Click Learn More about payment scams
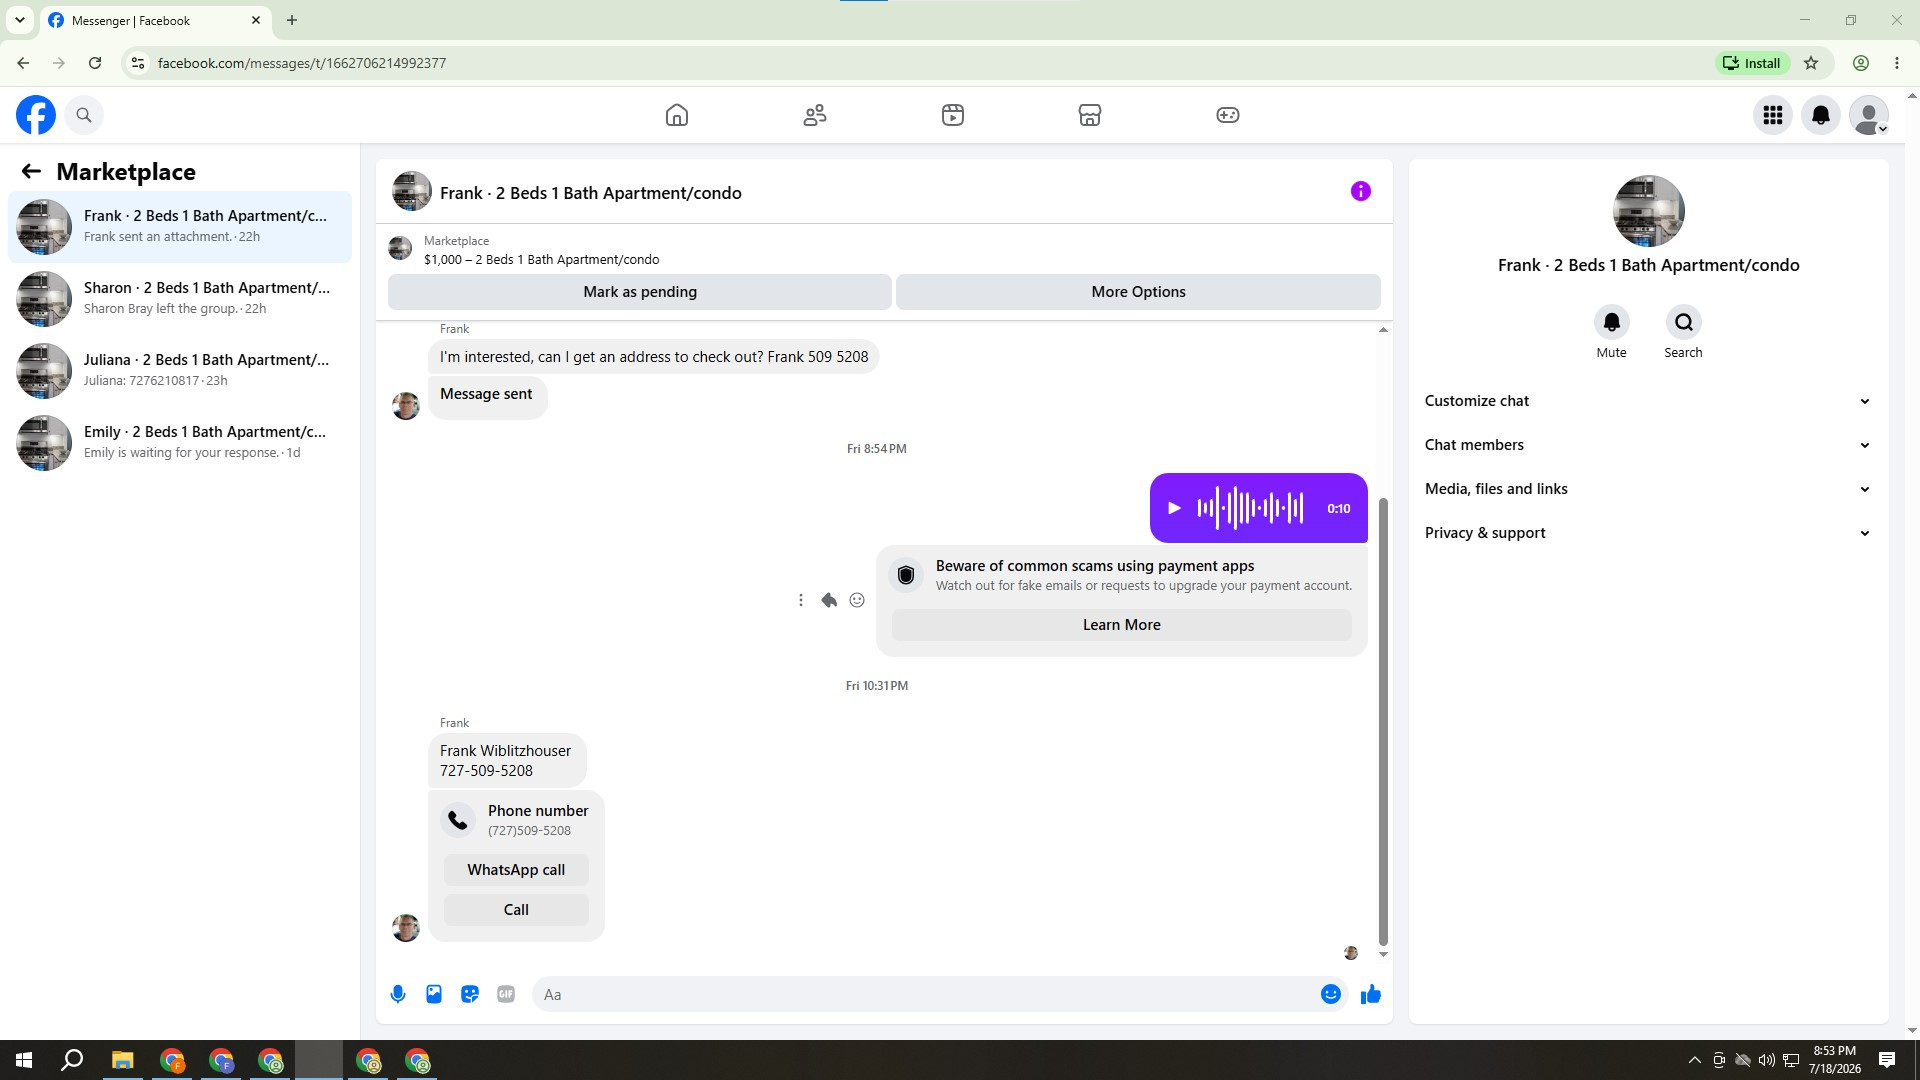Image resolution: width=1920 pixels, height=1080 pixels. click(x=1122, y=625)
